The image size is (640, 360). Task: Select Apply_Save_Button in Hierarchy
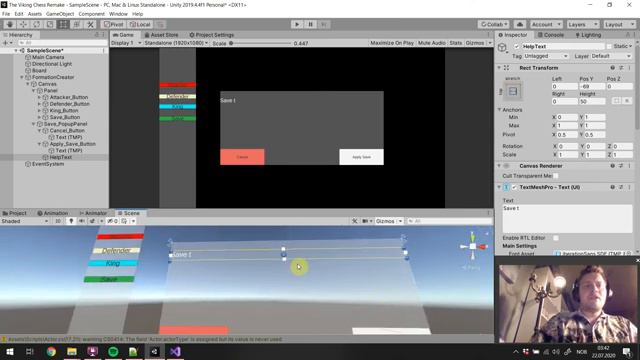(x=72, y=144)
